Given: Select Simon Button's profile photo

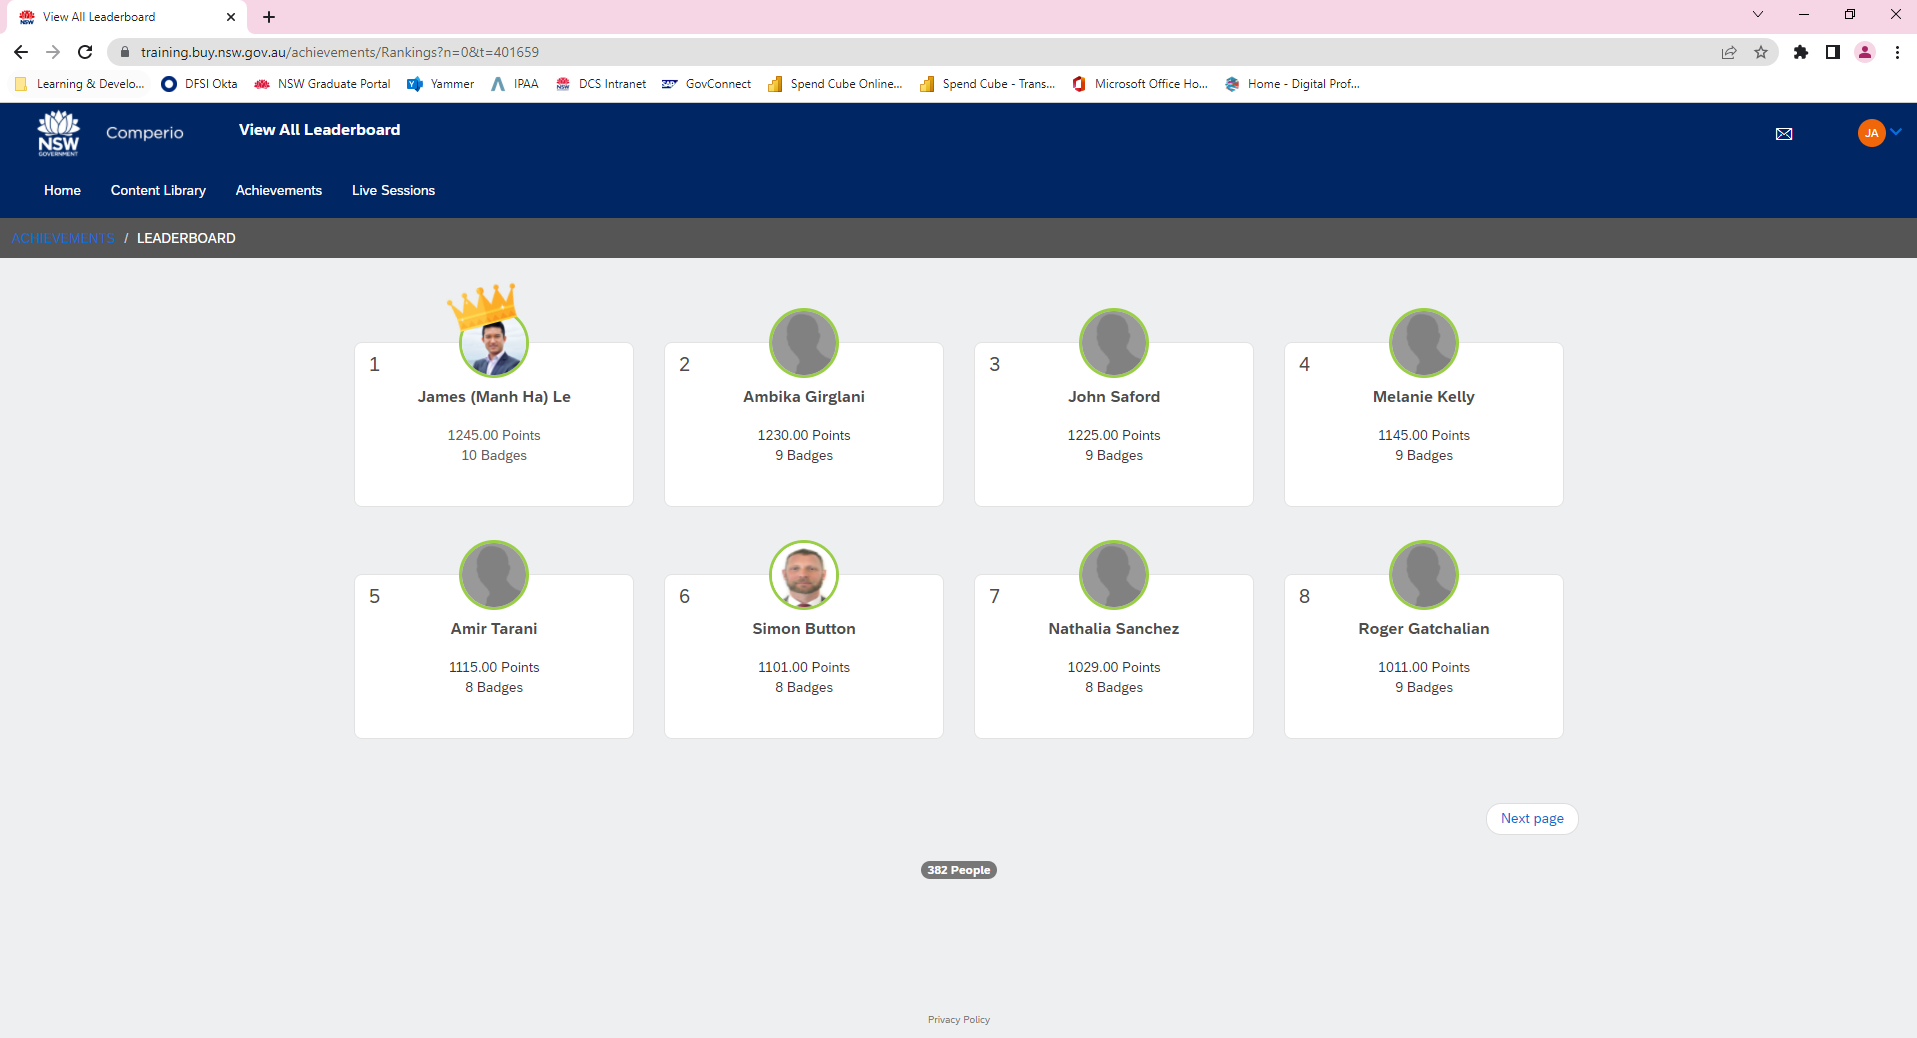Looking at the screenshot, I should coord(804,575).
